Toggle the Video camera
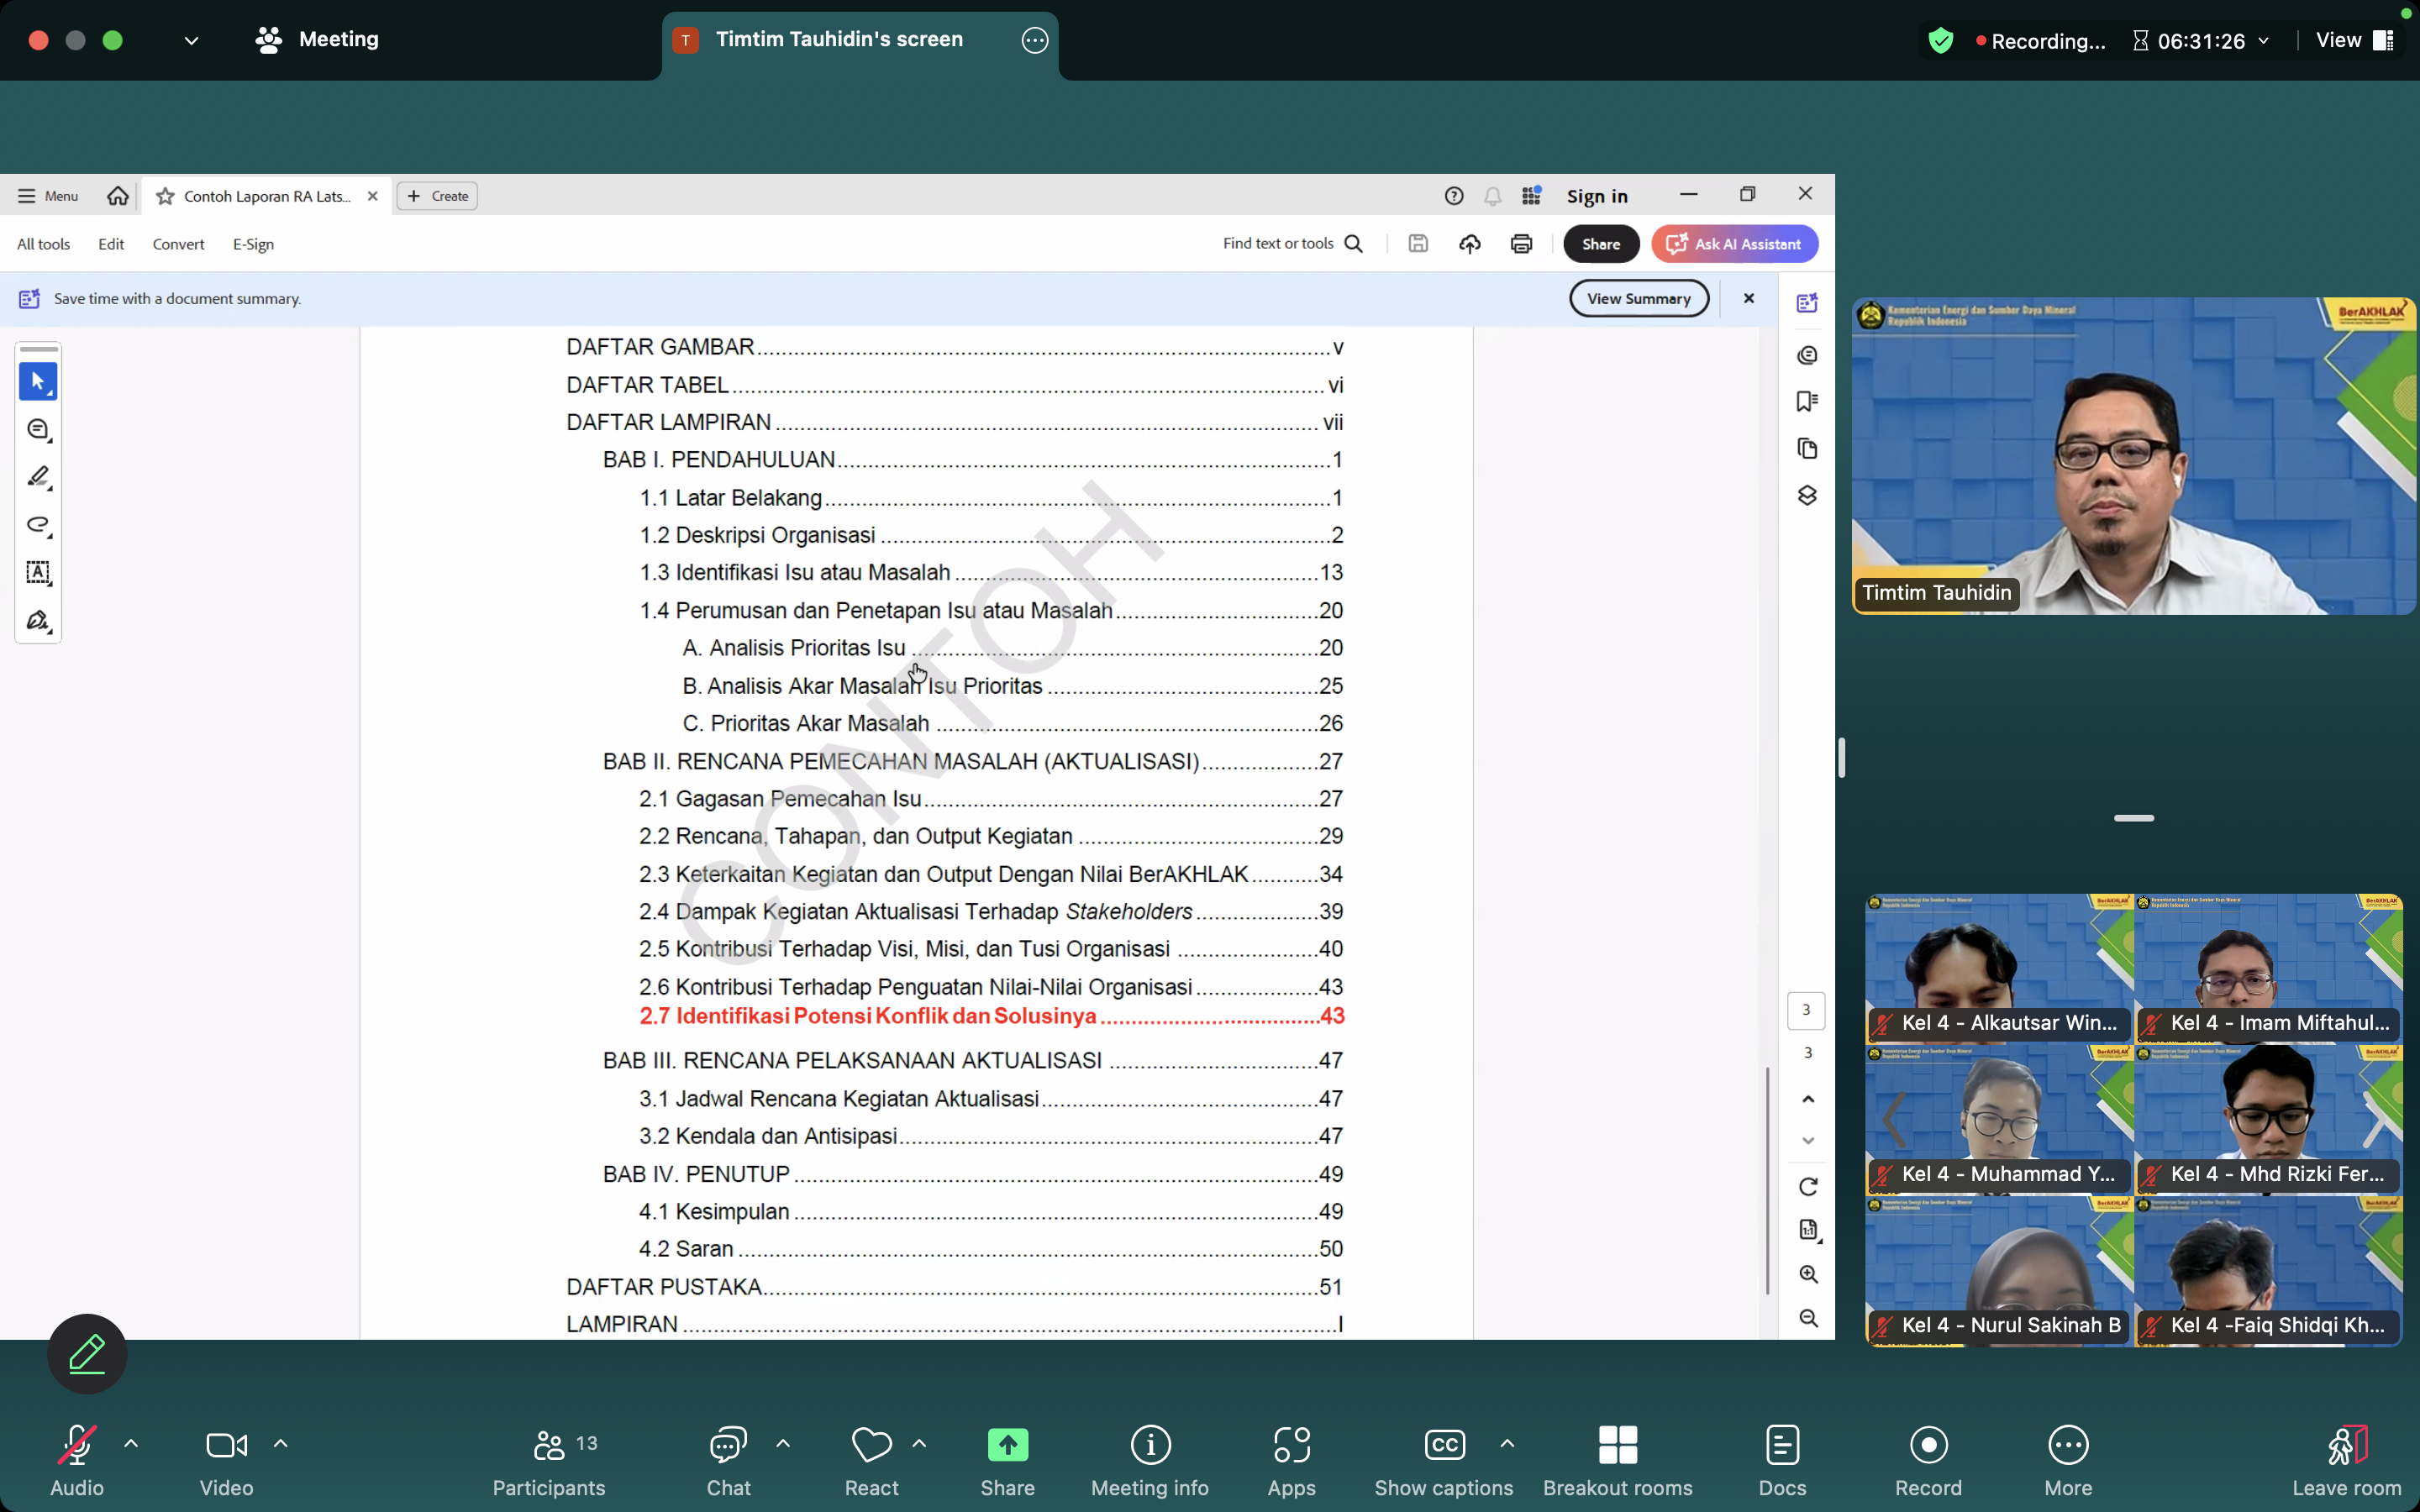The width and height of the screenshot is (2420, 1512). click(226, 1445)
